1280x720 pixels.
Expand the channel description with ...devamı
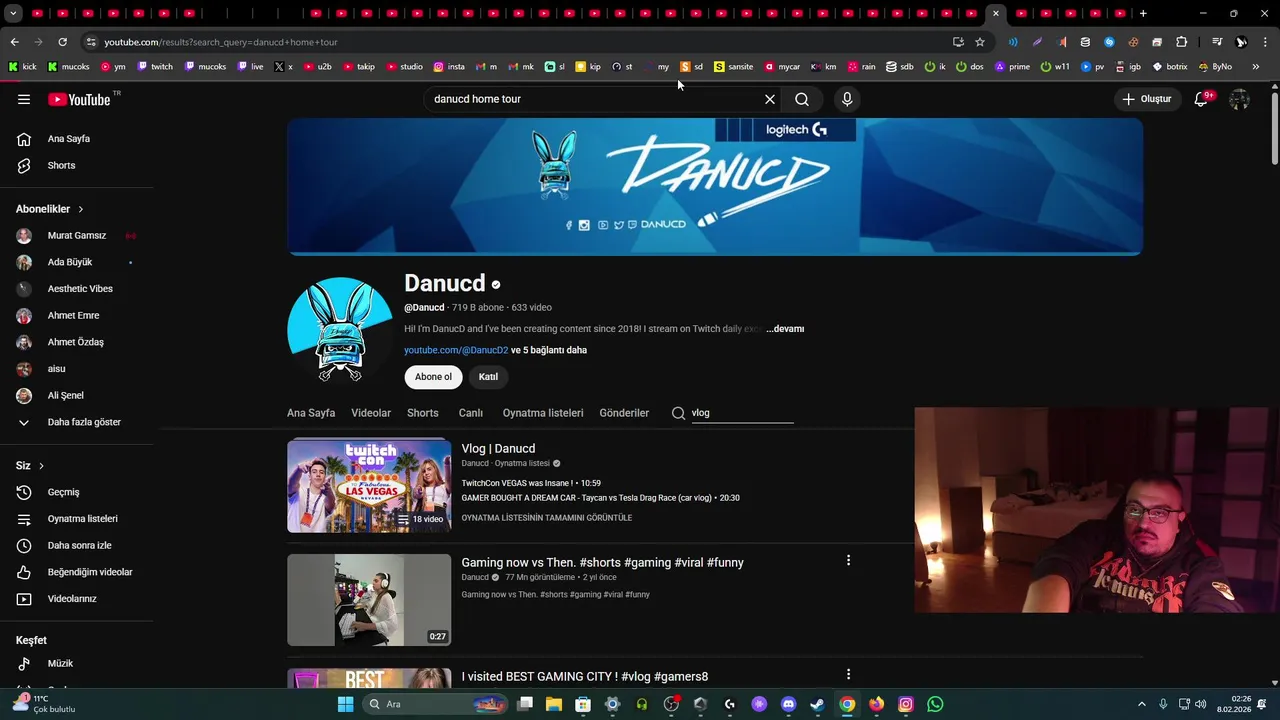coord(785,329)
